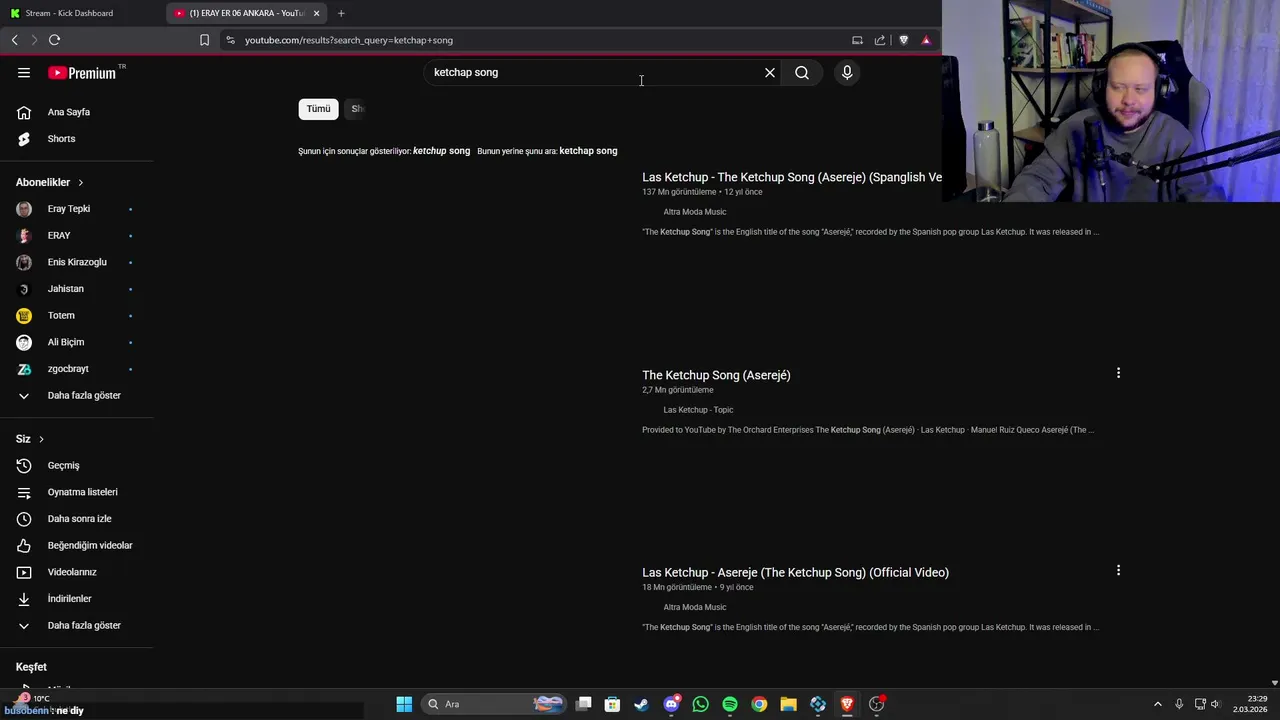This screenshot has width=1280, height=720.
Task: Open more options for The Ketchup Song (Asereje)
Action: [x=1118, y=373]
